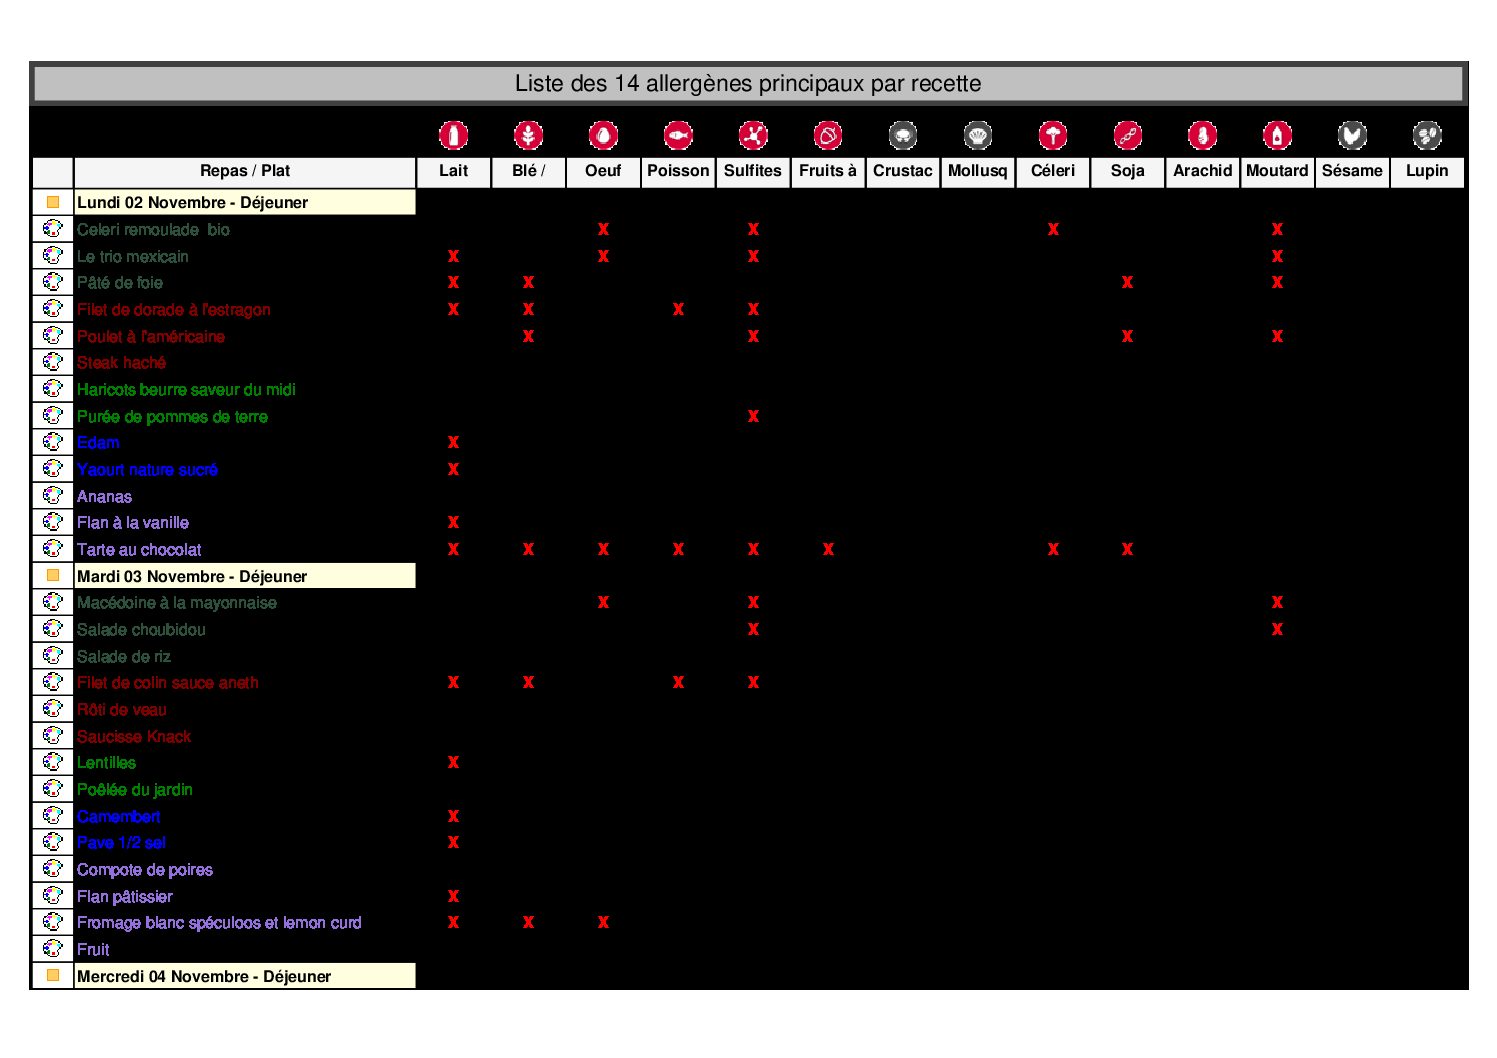Select the dish Haricots beurre saveur du midi
This screenshot has height=1058, width=1497.
(x=186, y=389)
